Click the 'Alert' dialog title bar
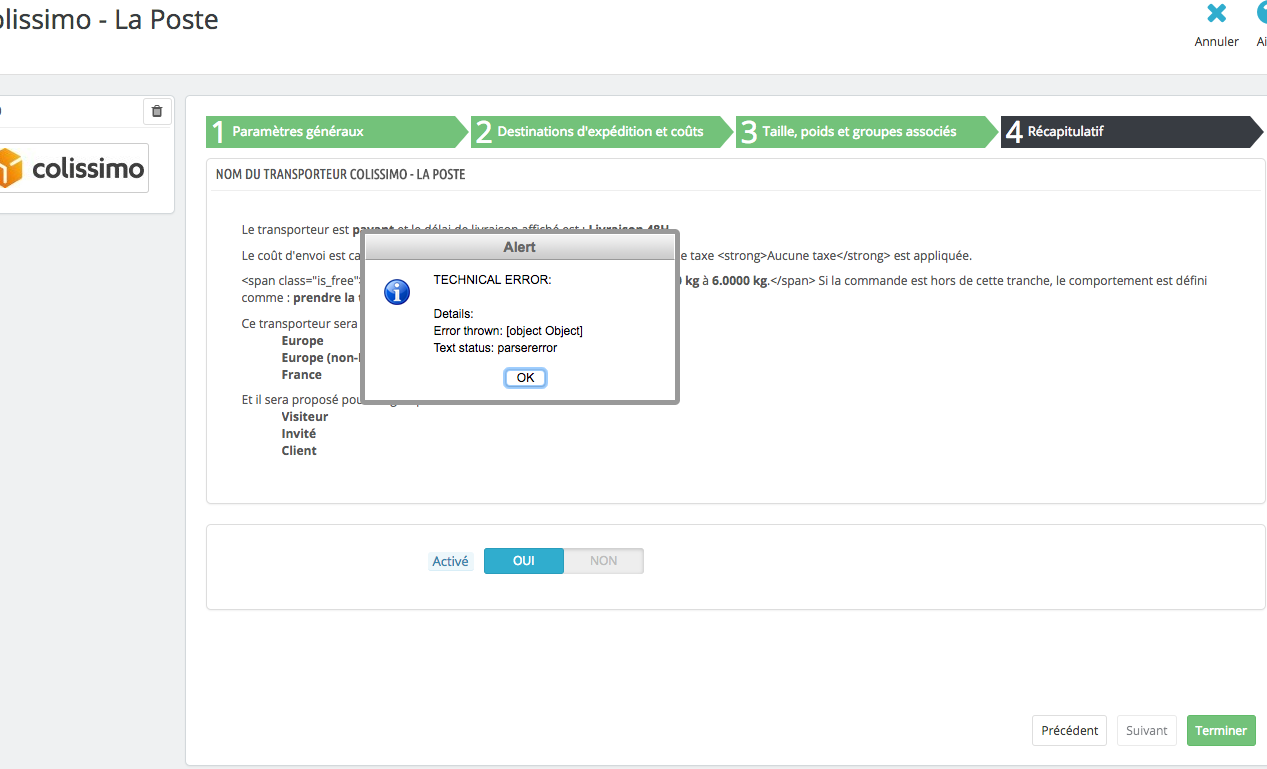The width and height of the screenshot is (1267, 769). coord(519,247)
